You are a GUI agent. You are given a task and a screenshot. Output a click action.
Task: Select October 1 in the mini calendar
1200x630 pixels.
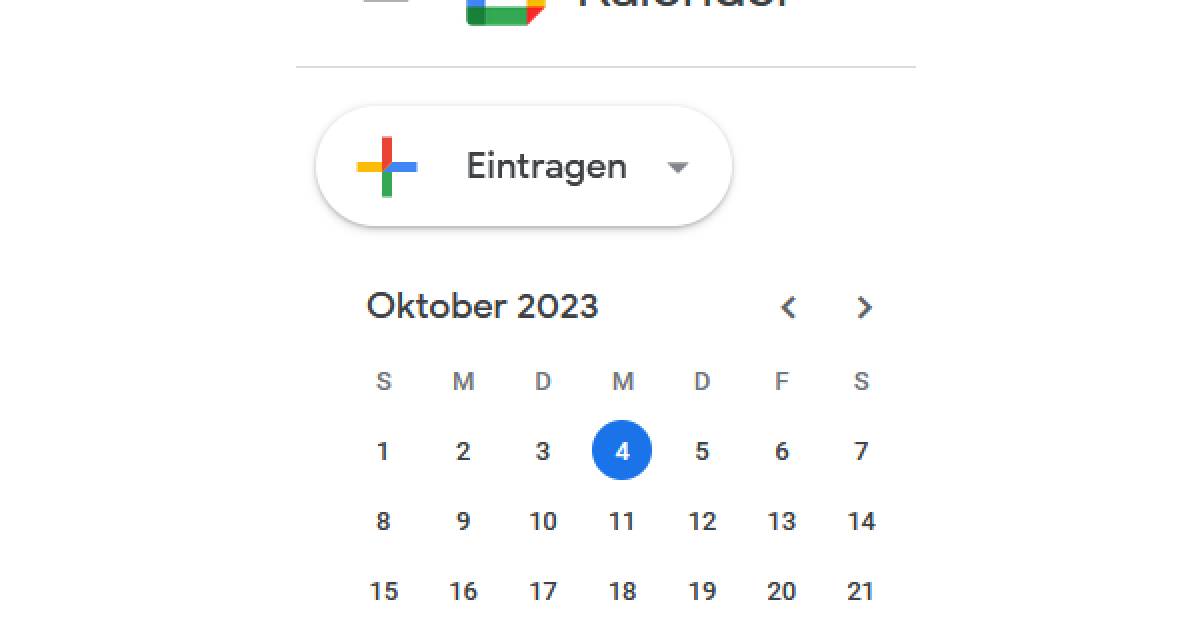click(383, 451)
